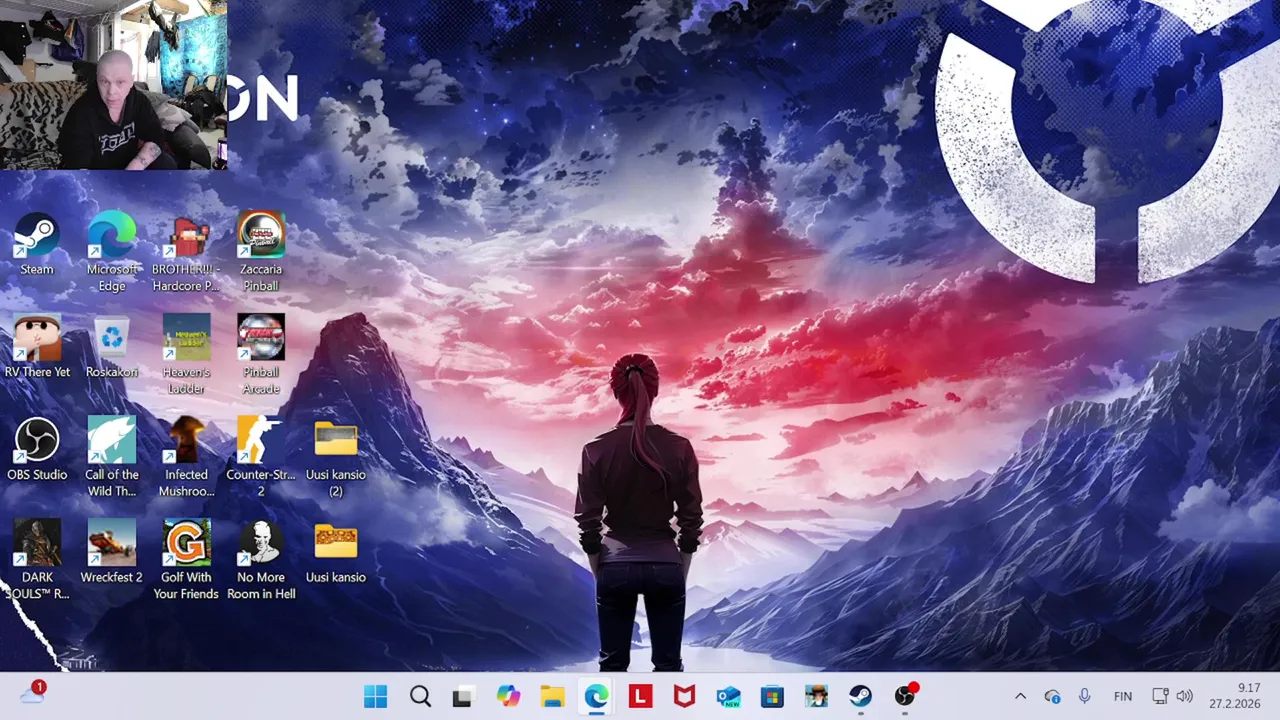Image resolution: width=1280 pixels, height=720 pixels.
Task: Change the FIN keyboard language
Action: 1123,696
